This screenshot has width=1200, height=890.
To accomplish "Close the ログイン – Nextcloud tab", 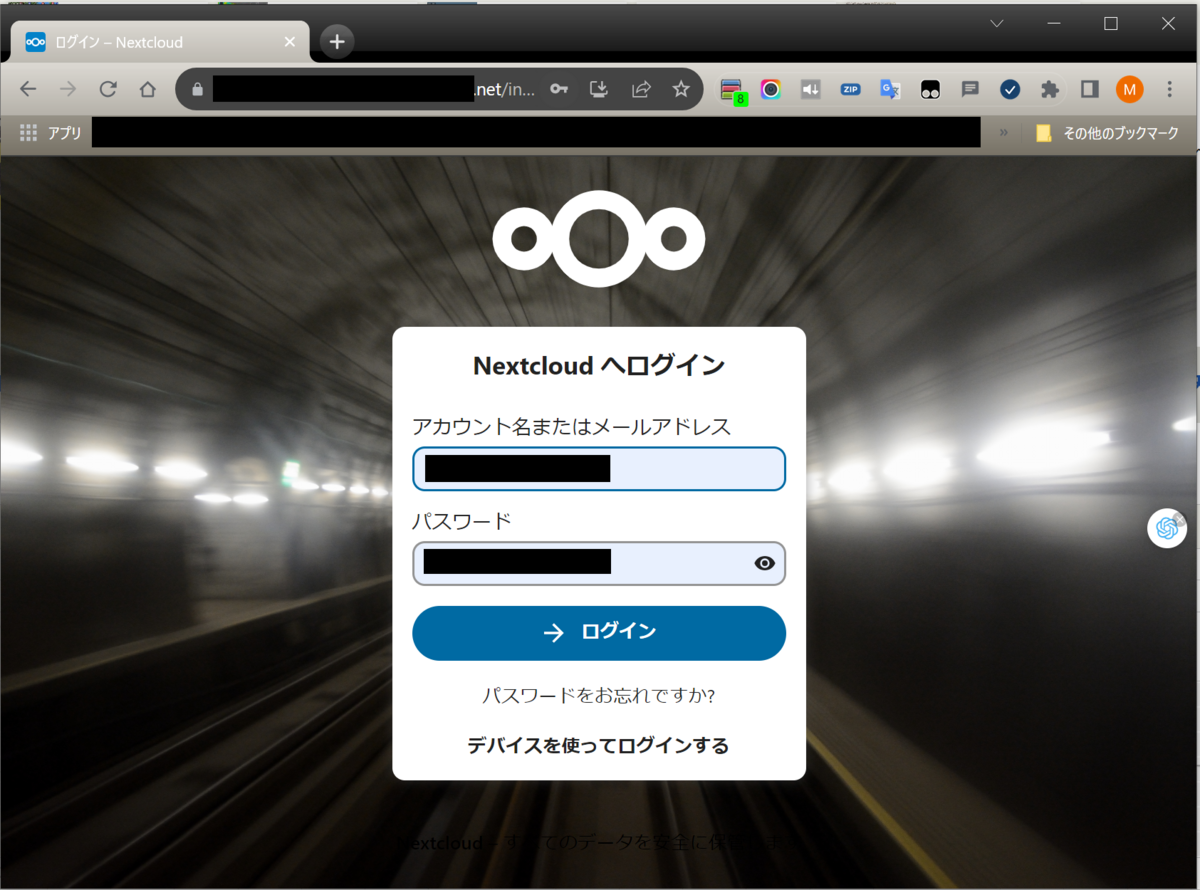I will coord(290,42).
